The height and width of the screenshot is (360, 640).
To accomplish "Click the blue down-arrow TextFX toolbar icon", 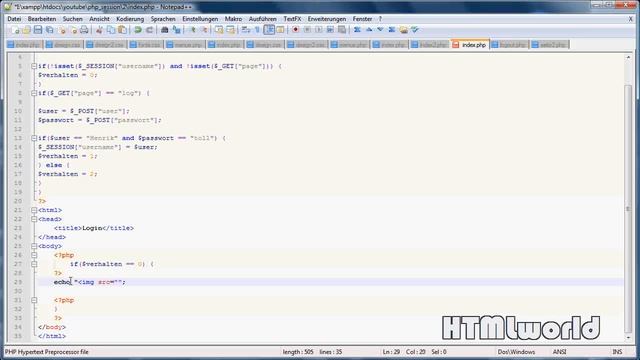I will tap(380, 30).
